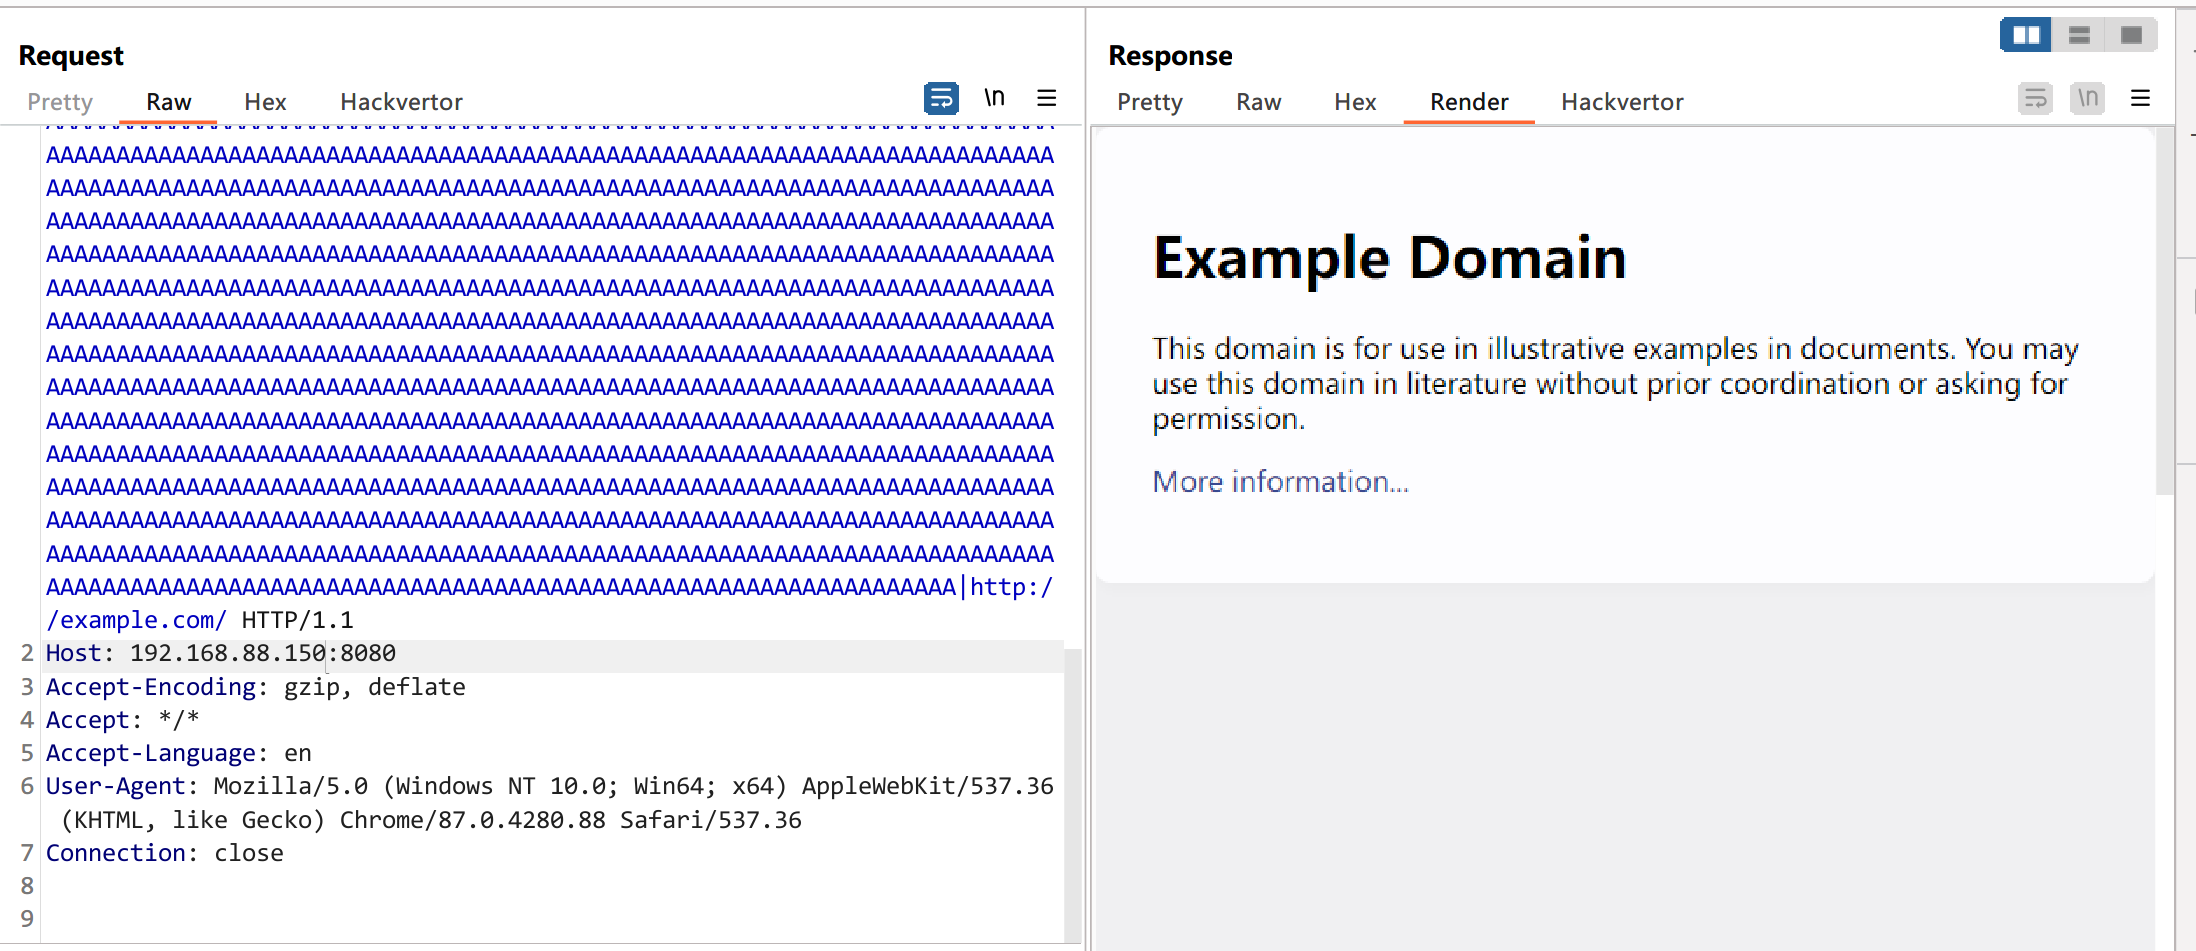Image resolution: width=2196 pixels, height=951 pixels.
Task: Switch to the Response Raw tab
Action: tap(1258, 102)
